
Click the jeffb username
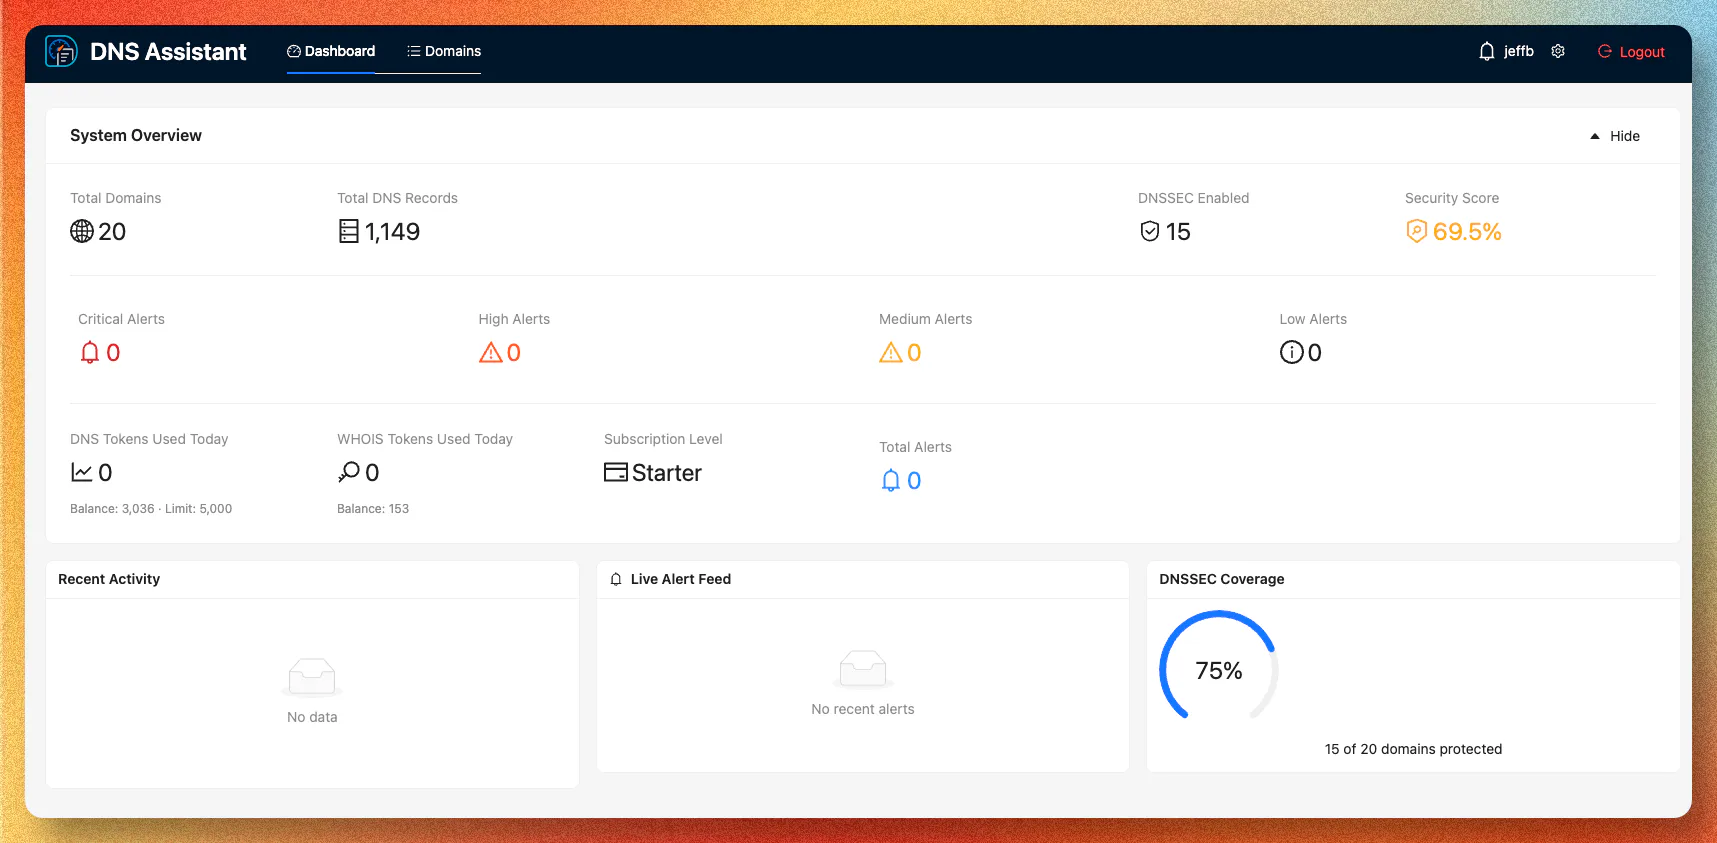[1519, 51]
